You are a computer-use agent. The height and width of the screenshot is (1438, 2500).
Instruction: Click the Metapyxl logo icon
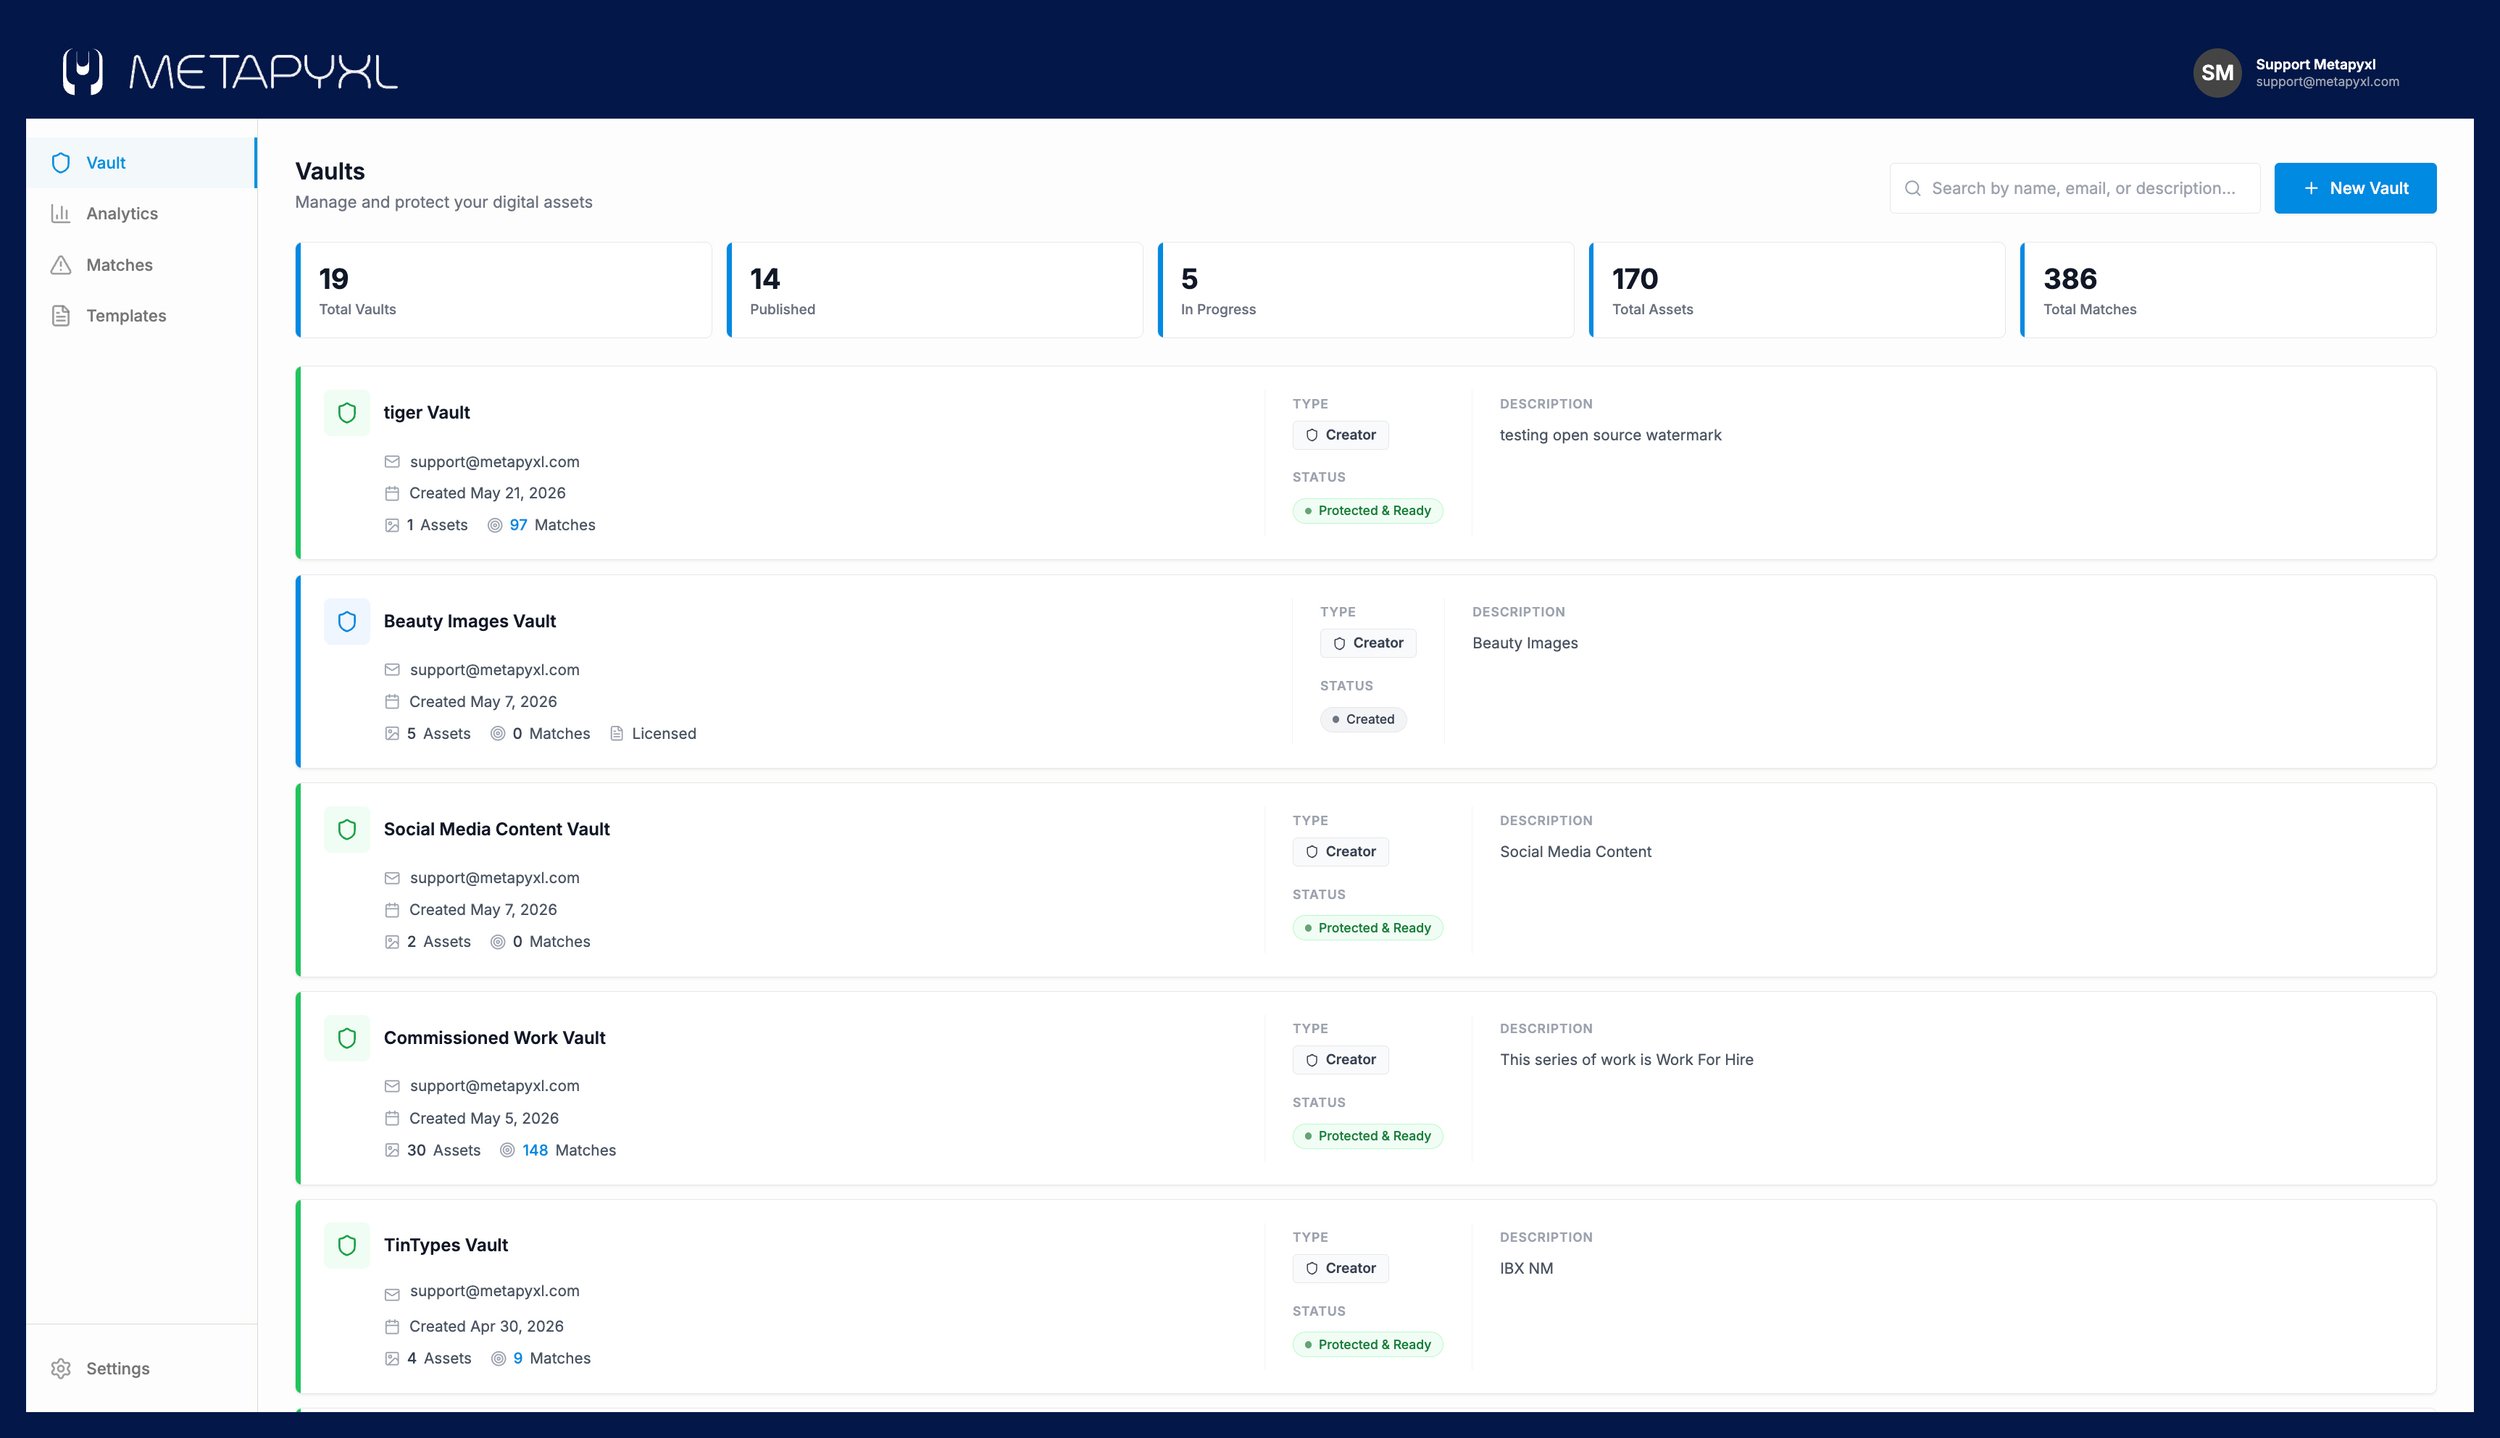click(83, 72)
